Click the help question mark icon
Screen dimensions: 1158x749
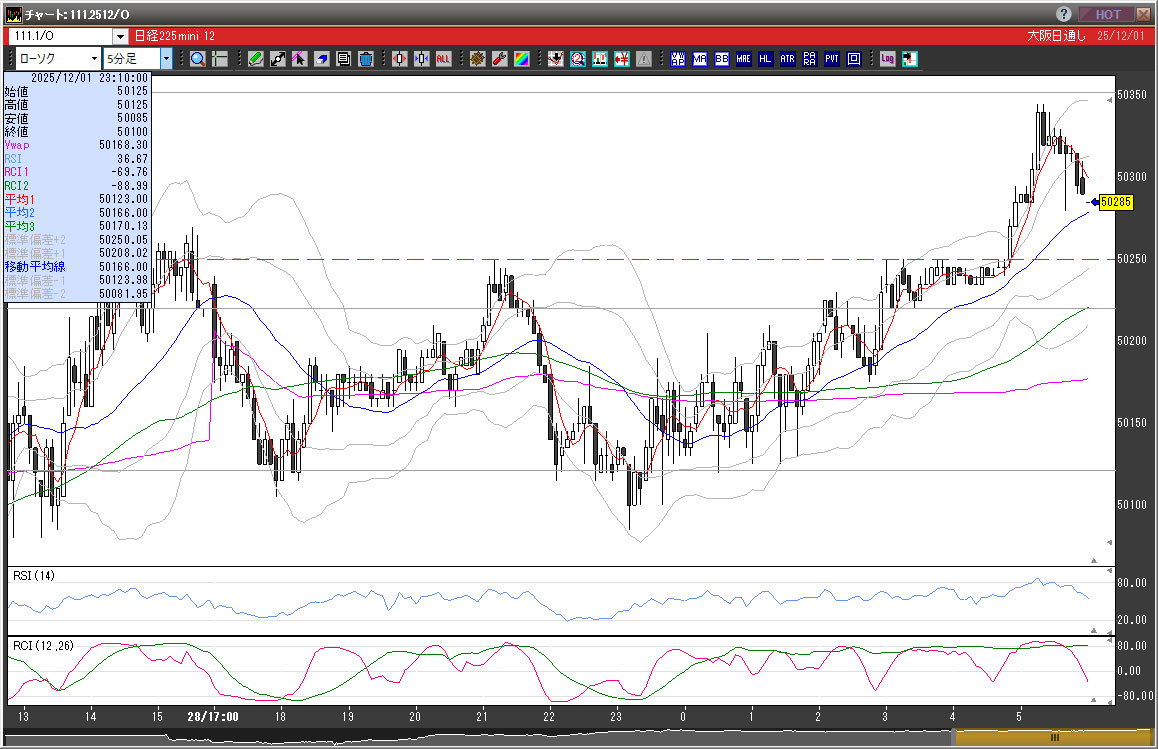pyautogui.click(x=1064, y=14)
